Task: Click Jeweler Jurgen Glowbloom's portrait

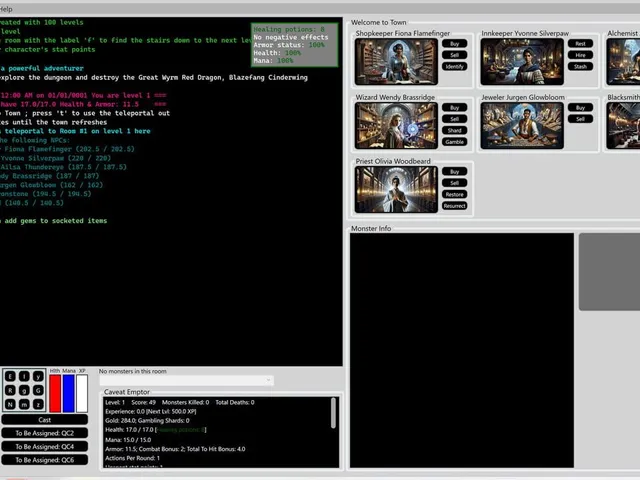Action: click(x=522, y=125)
